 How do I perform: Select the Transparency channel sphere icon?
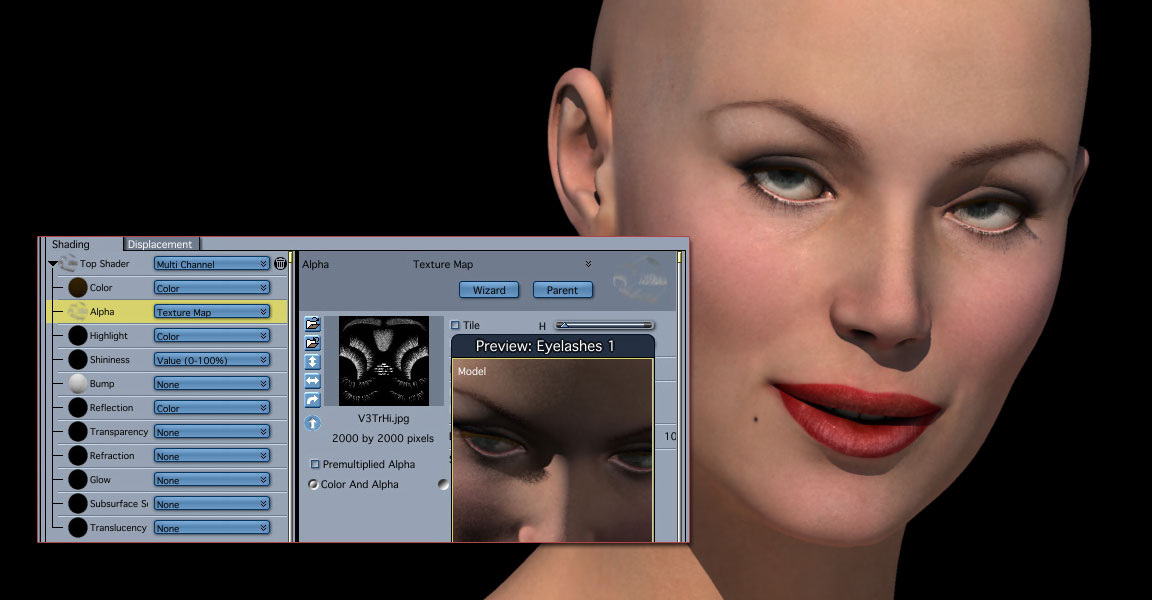78,431
